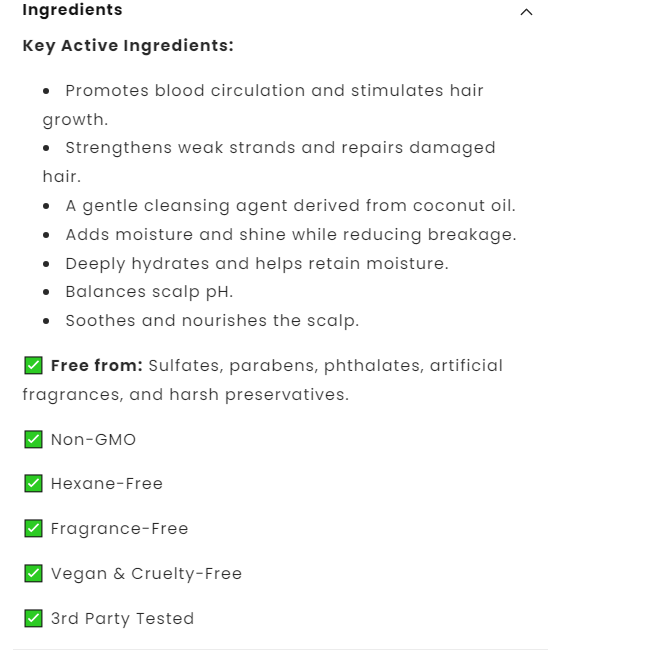The width and height of the screenshot is (650, 660).
Task: Click 'Soothes and nourishes the scalp' bullet
Action: point(212,321)
